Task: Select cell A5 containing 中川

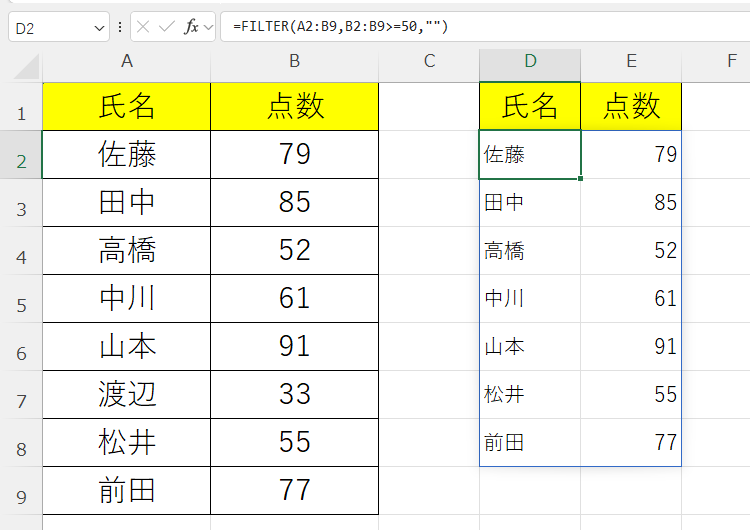Action: point(127,298)
